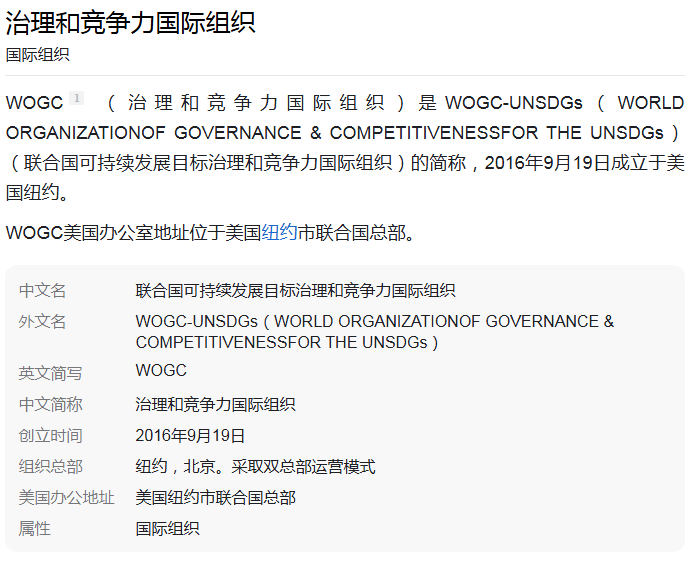Image resolution: width=695 pixels, height=561 pixels.
Task: Click the 中文名 label in the infobox
Action: click(43, 291)
